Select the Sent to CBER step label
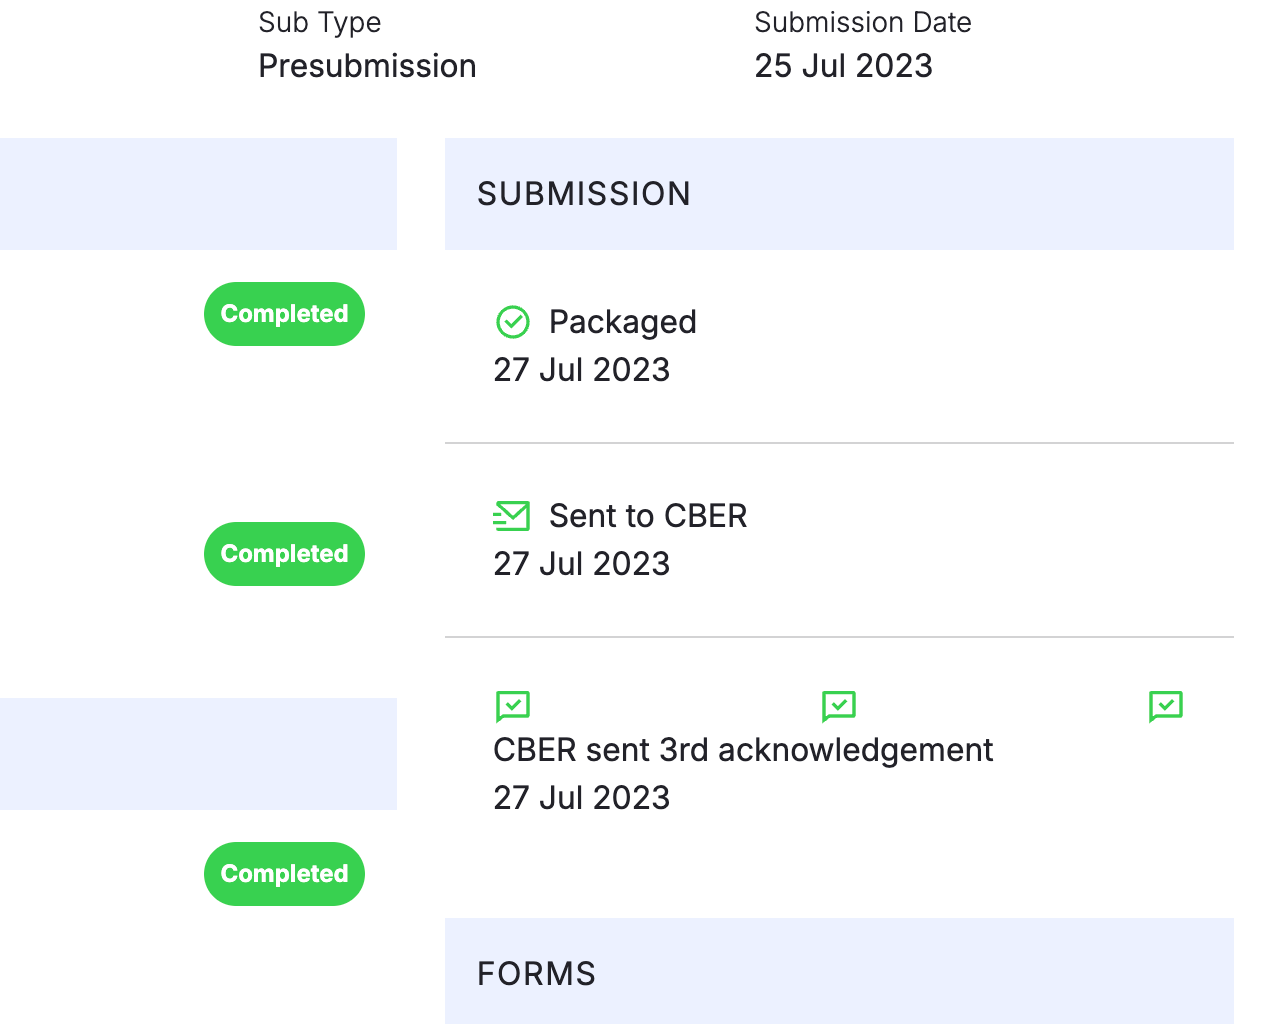1280x1024 pixels. coord(648,516)
